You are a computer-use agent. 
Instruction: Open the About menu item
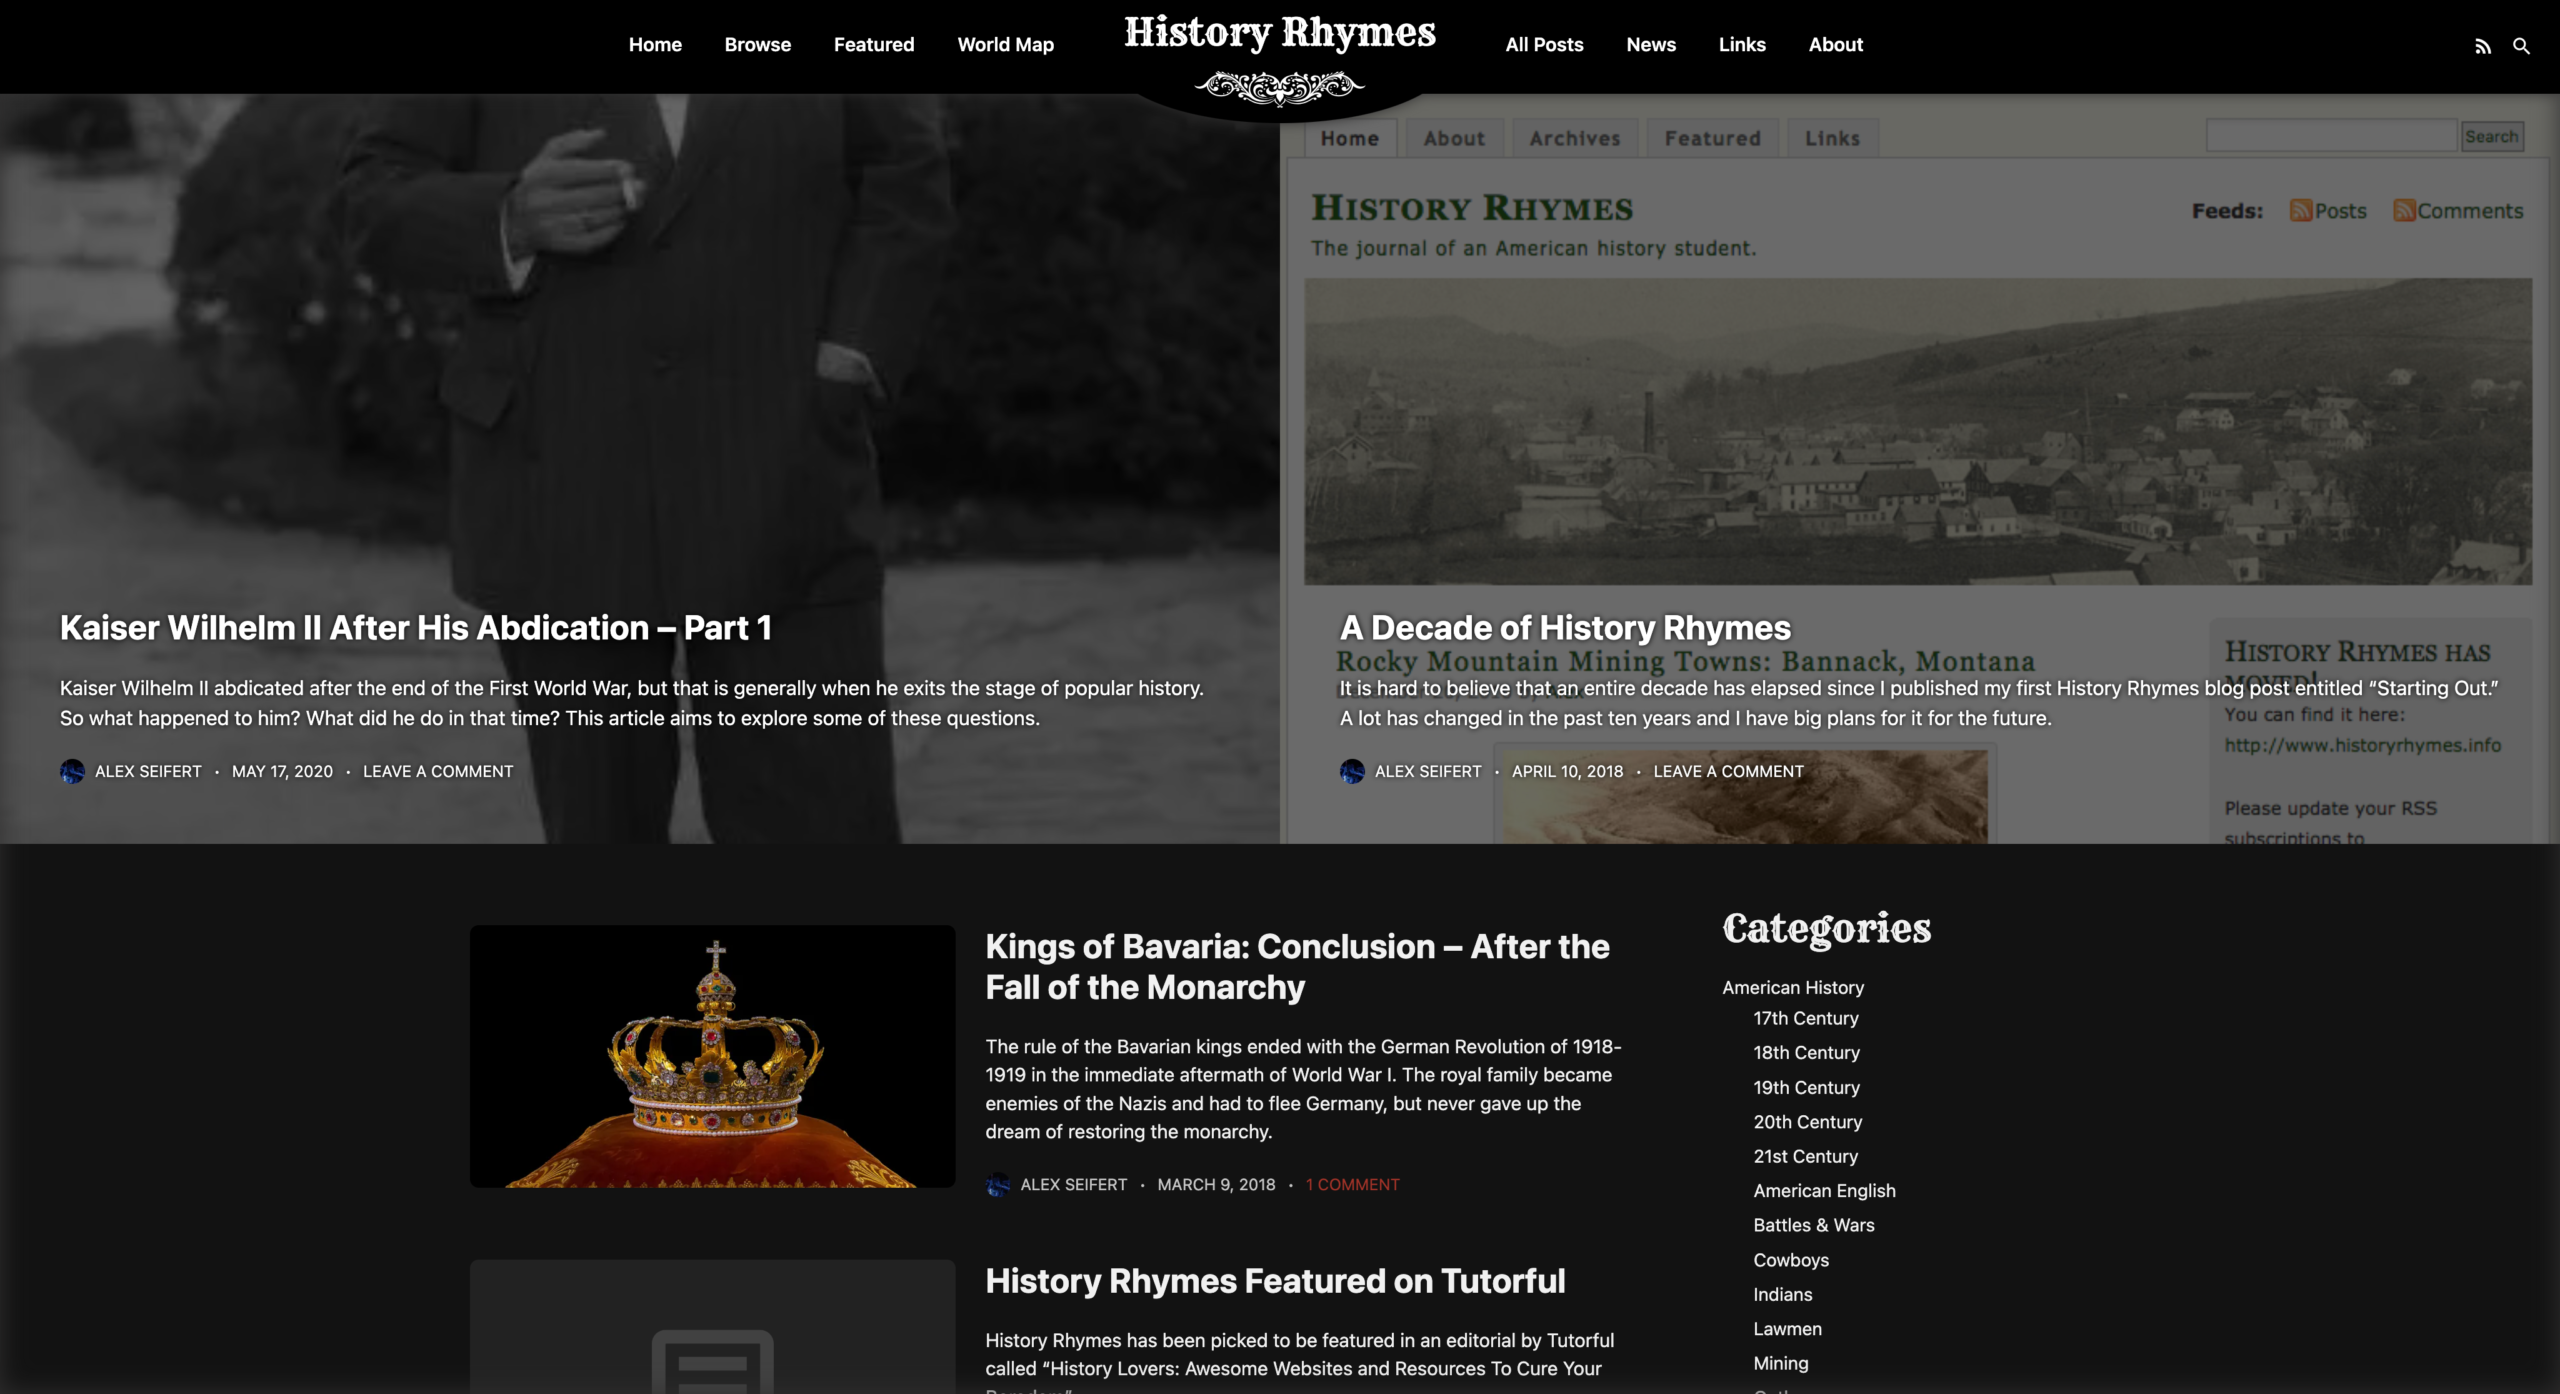pyautogui.click(x=1836, y=45)
